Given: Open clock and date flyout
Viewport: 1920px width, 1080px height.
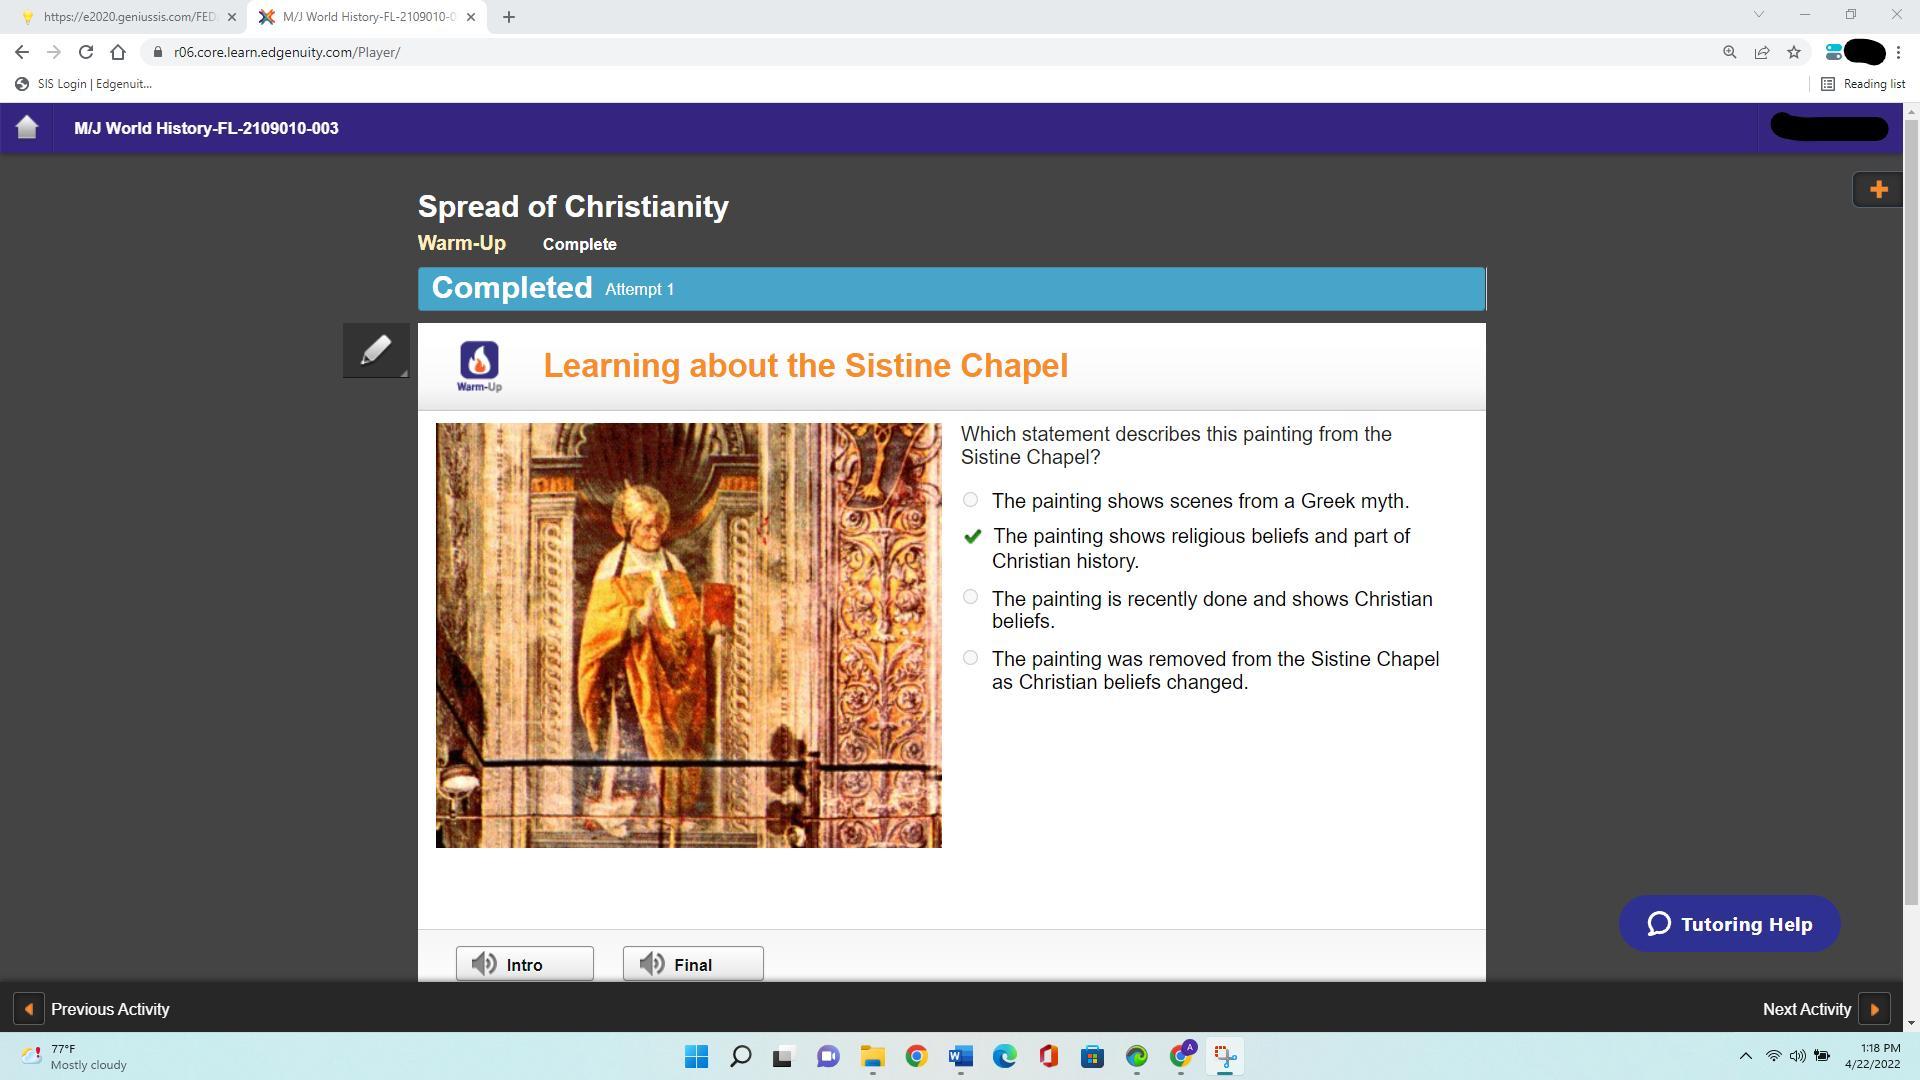Looking at the screenshot, I should point(1872,1056).
